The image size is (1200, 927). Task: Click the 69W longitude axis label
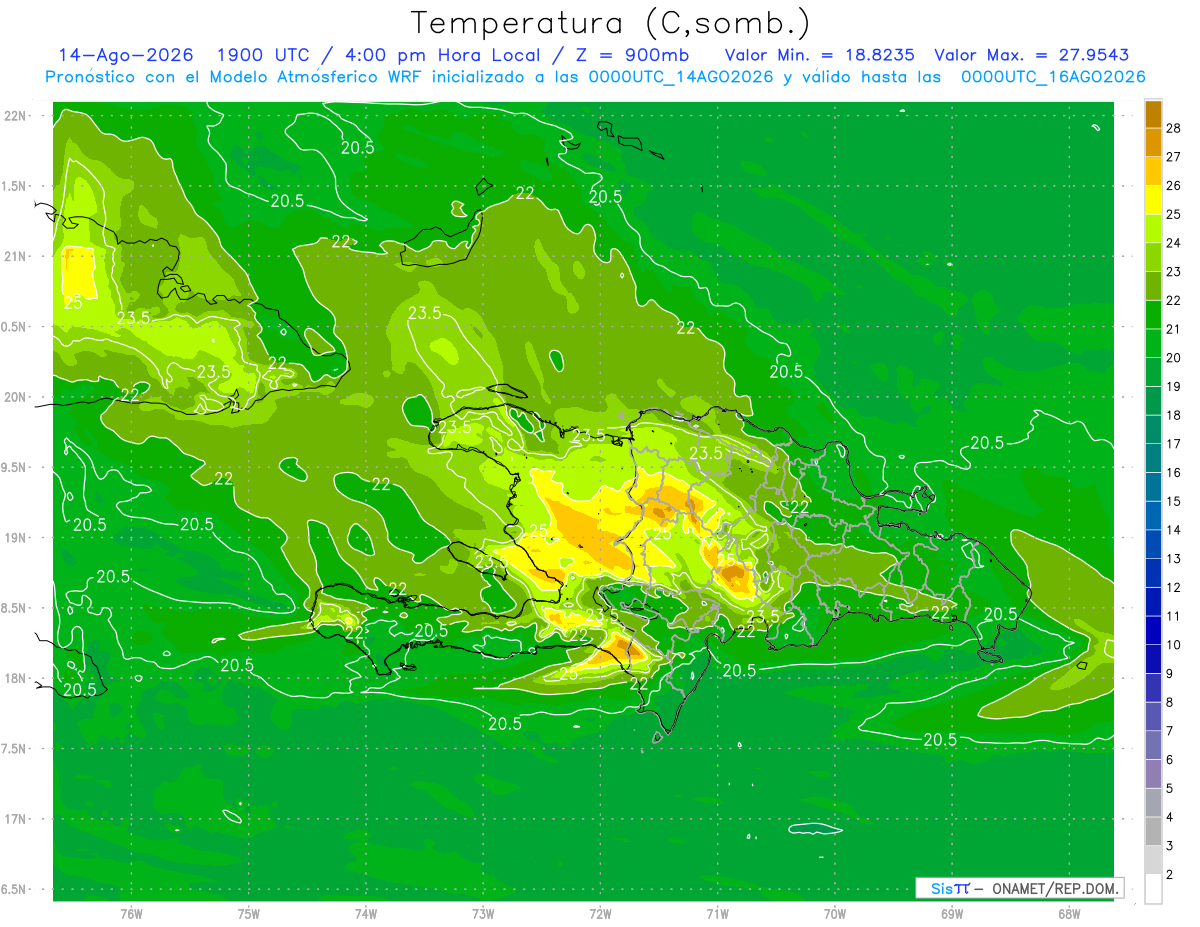[x=952, y=913]
